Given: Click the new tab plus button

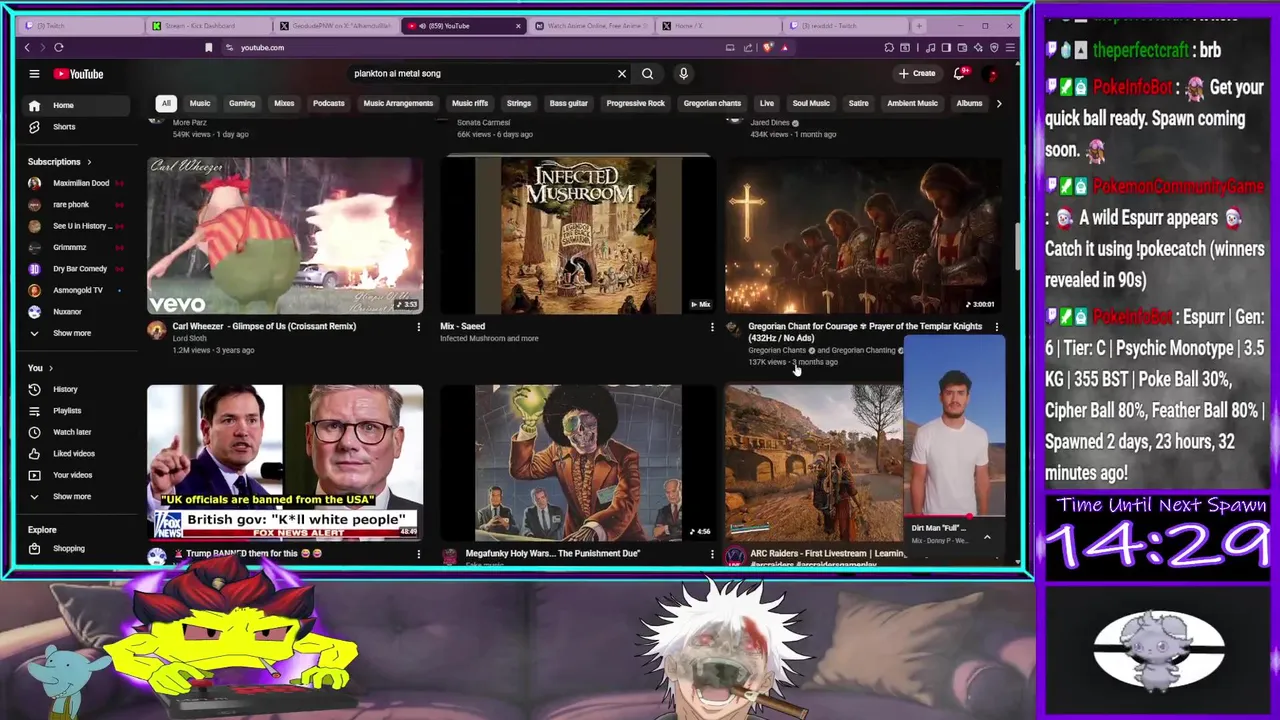Looking at the screenshot, I should [x=921, y=25].
